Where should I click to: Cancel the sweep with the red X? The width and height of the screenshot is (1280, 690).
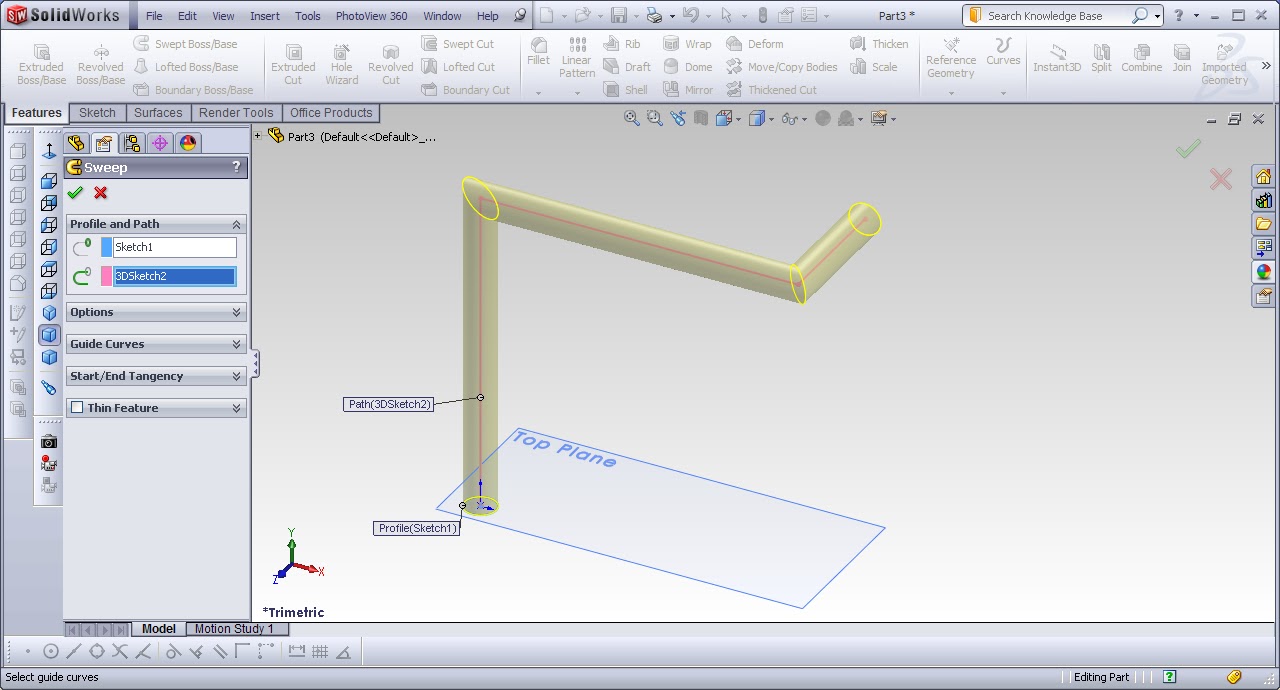pos(99,193)
